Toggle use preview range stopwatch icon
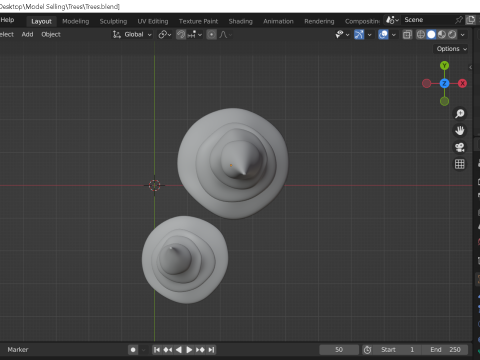This screenshot has width=480, height=360. coord(367,350)
